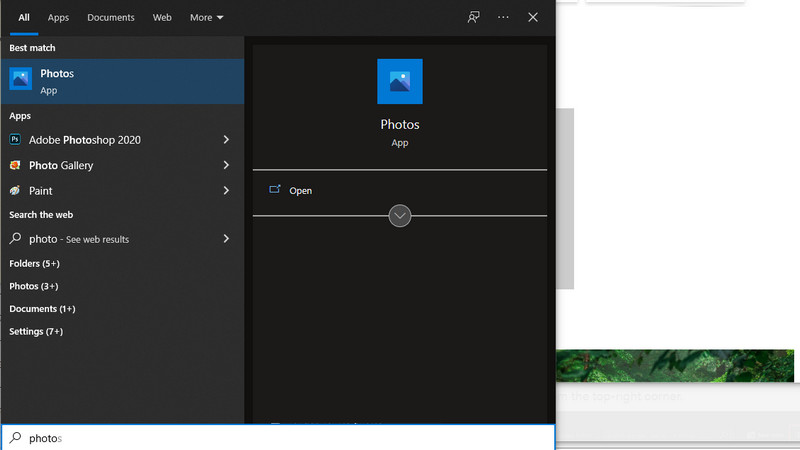Open the three-dot options menu
This screenshot has height=450, width=800.
pos(503,17)
